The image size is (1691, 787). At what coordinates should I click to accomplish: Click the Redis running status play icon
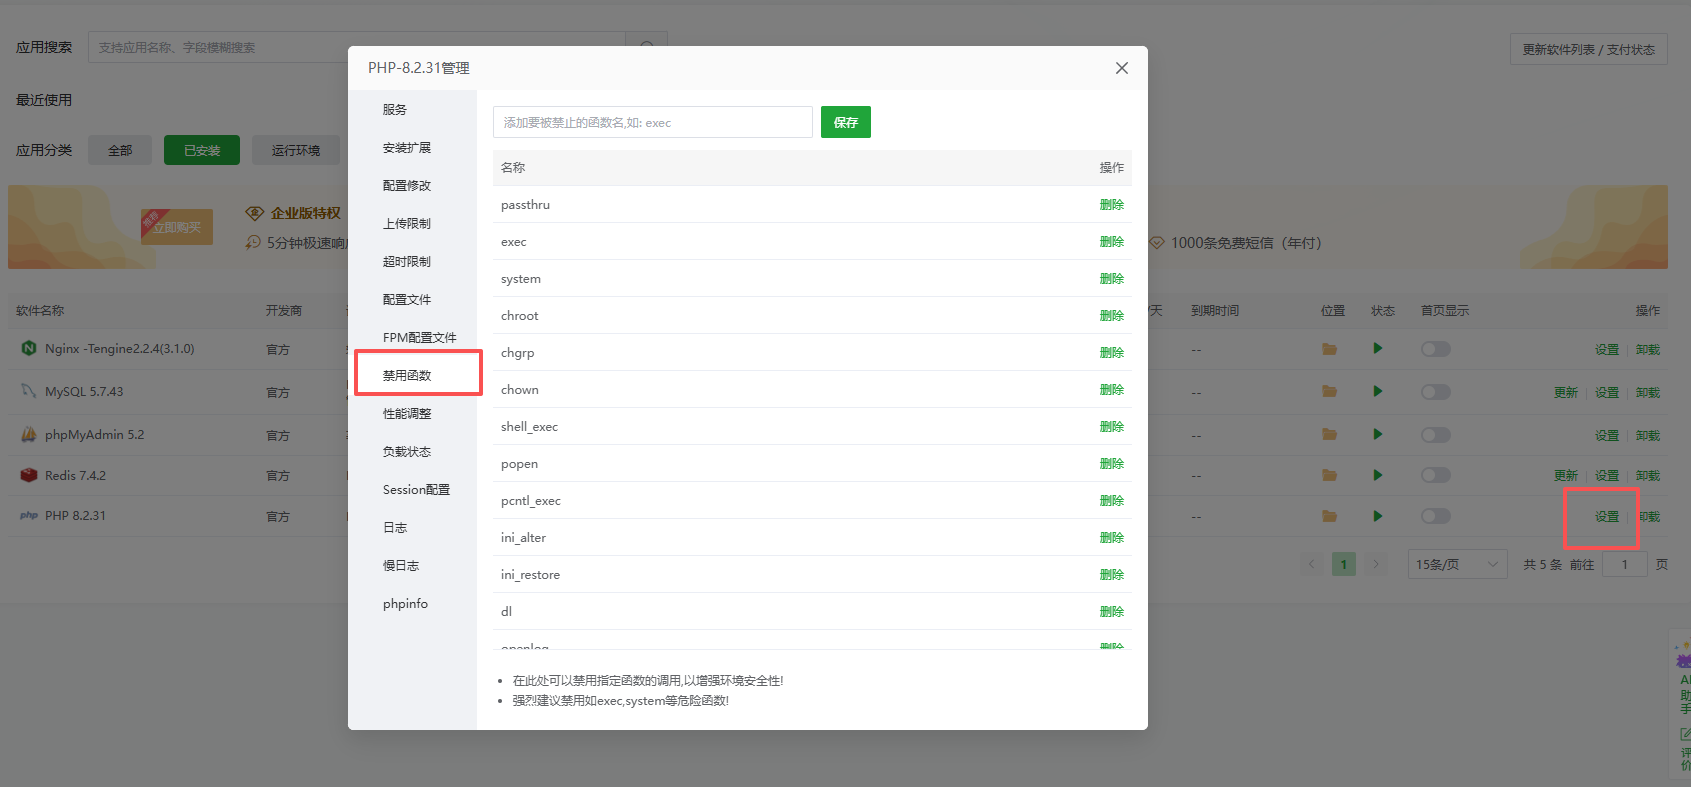pos(1378,475)
